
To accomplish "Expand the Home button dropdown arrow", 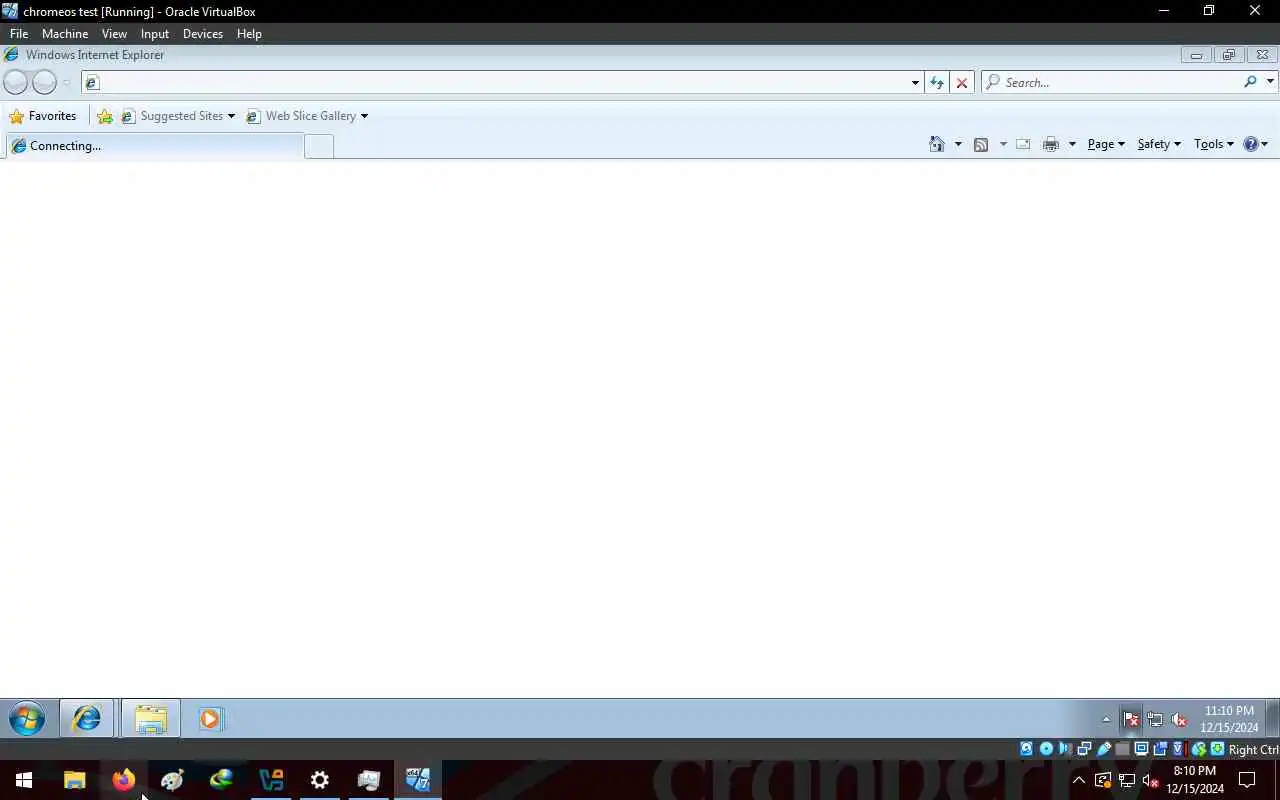I will 958,144.
